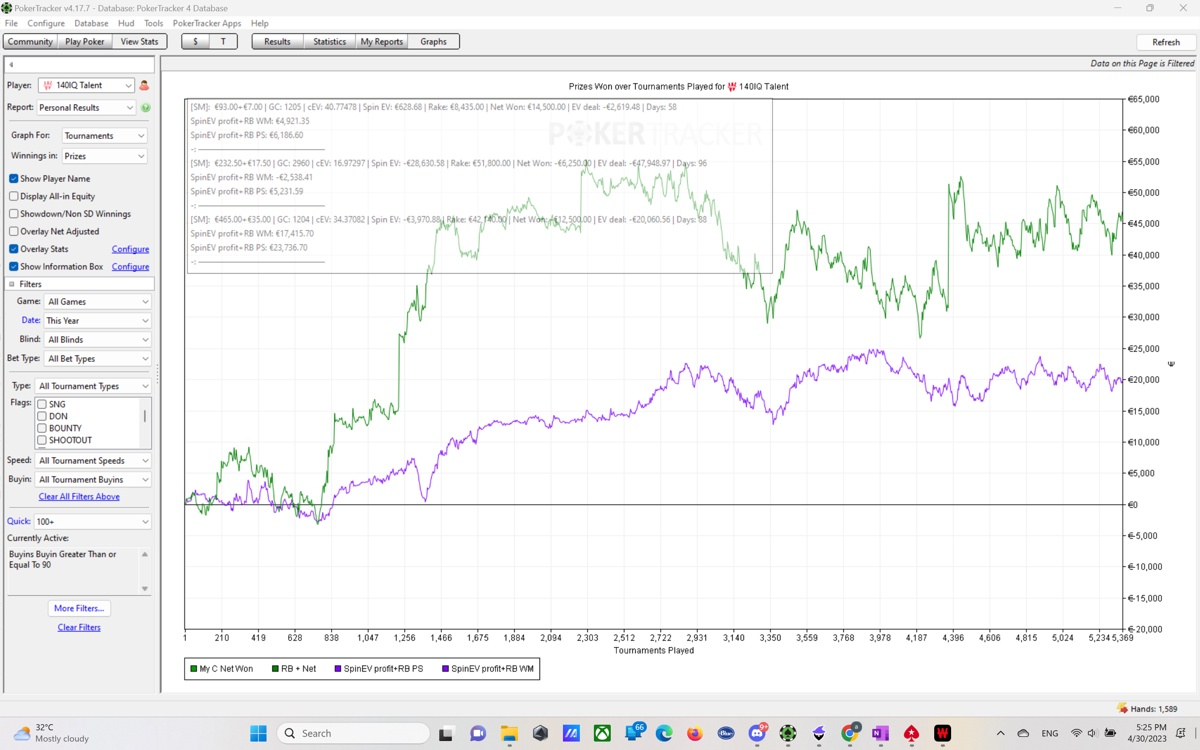Uncheck Show Player Name
Image resolution: width=1200 pixels, height=750 pixels.
coord(14,179)
